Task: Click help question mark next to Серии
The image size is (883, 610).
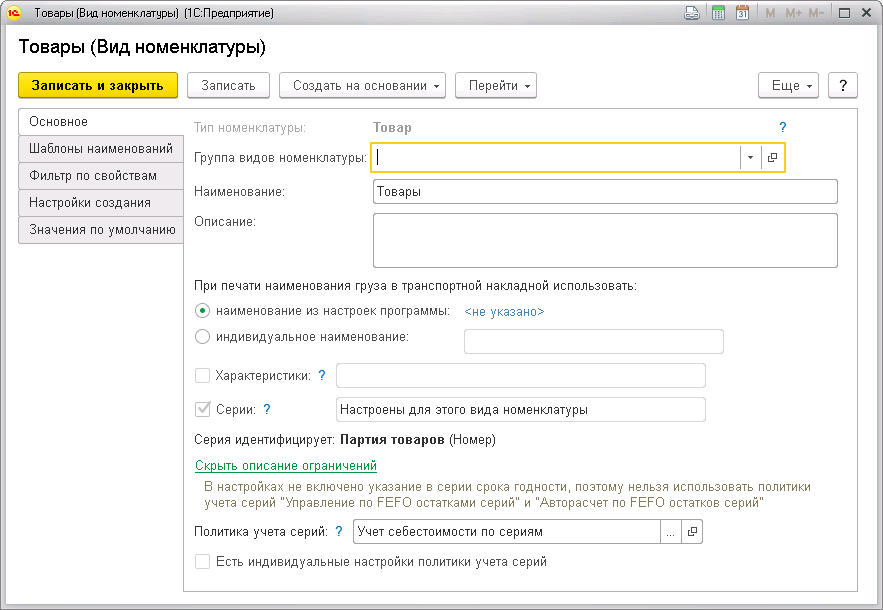Action: [x=267, y=409]
